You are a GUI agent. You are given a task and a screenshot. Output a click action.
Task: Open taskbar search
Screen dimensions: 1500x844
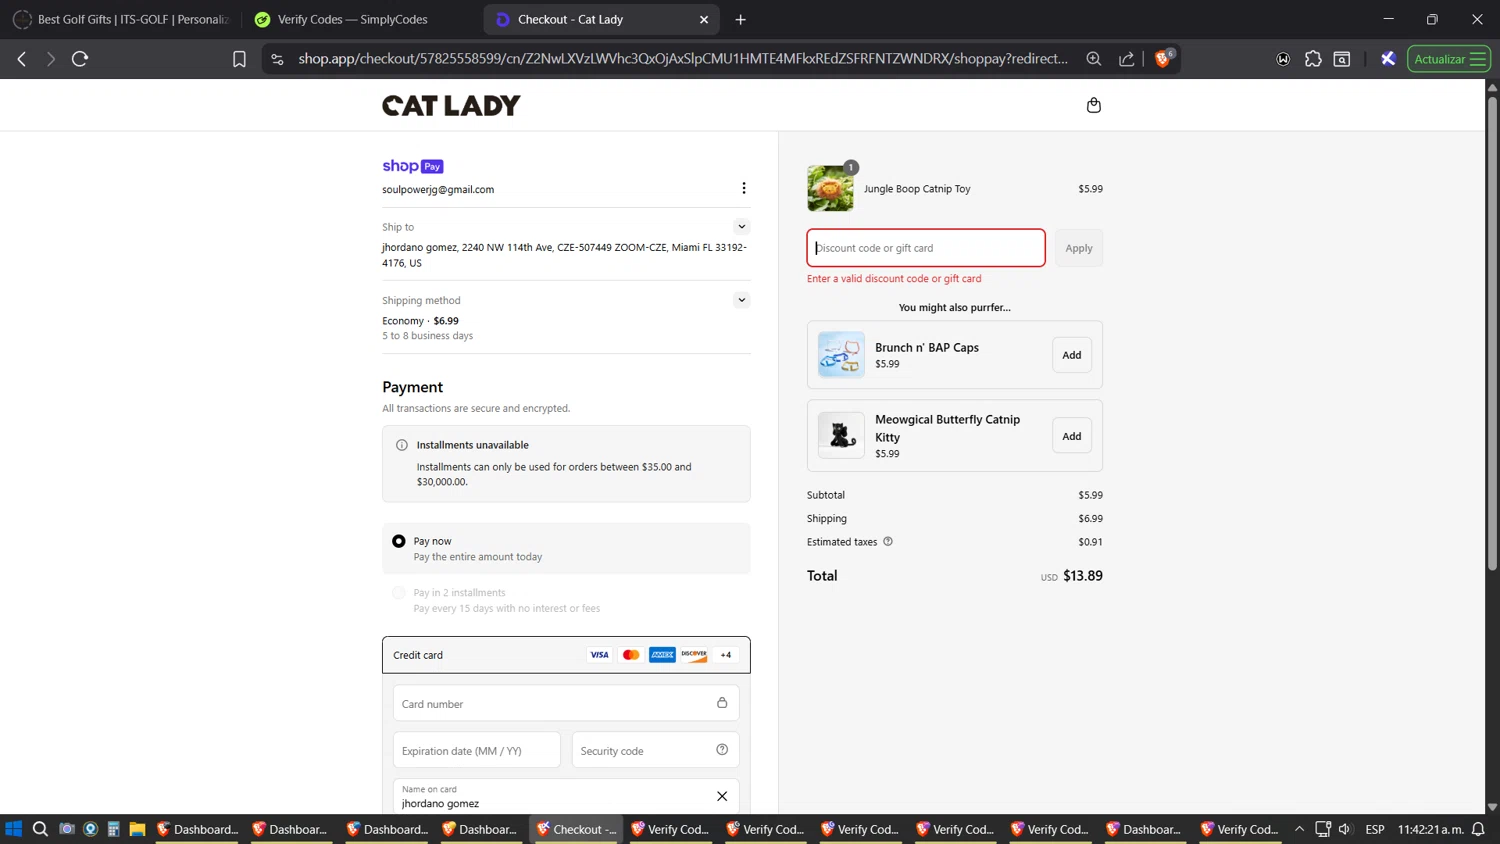click(x=40, y=829)
